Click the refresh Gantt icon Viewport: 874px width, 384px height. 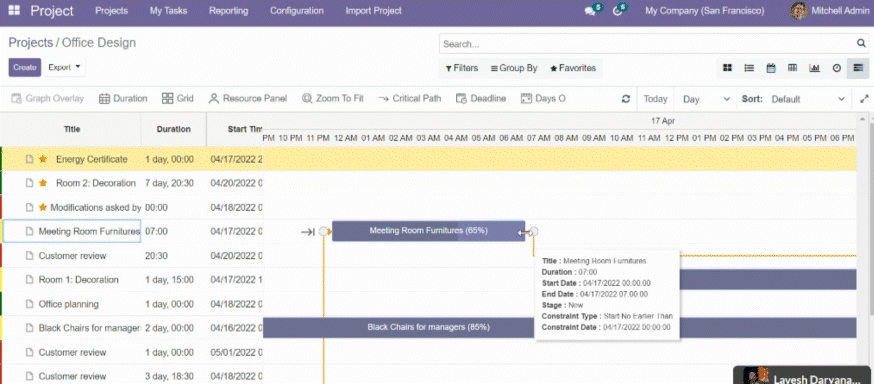626,99
